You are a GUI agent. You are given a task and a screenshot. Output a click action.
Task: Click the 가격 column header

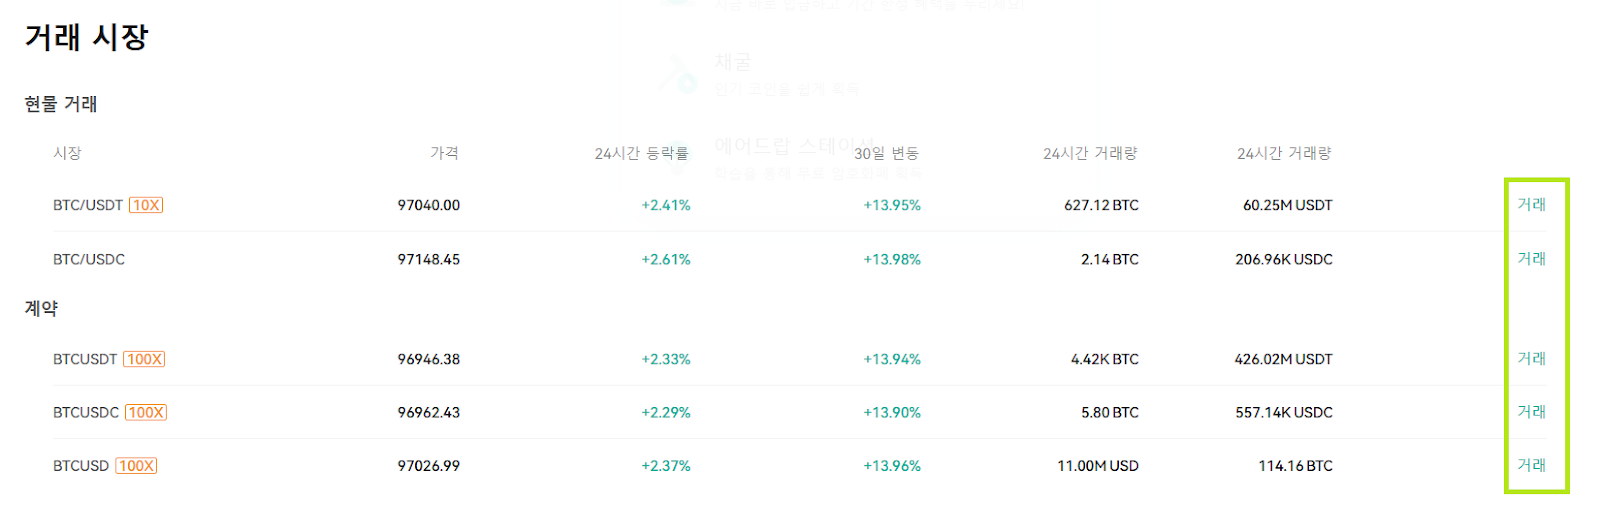(445, 153)
